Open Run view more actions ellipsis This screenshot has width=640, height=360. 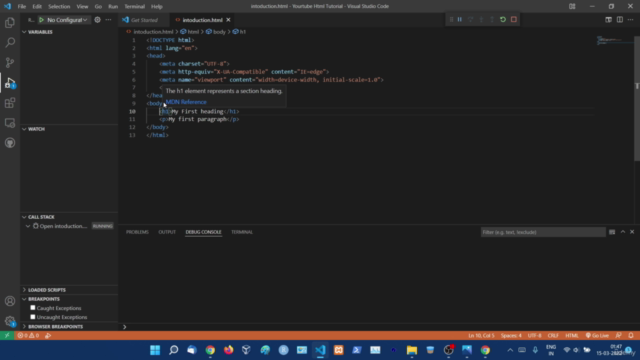click(108, 20)
